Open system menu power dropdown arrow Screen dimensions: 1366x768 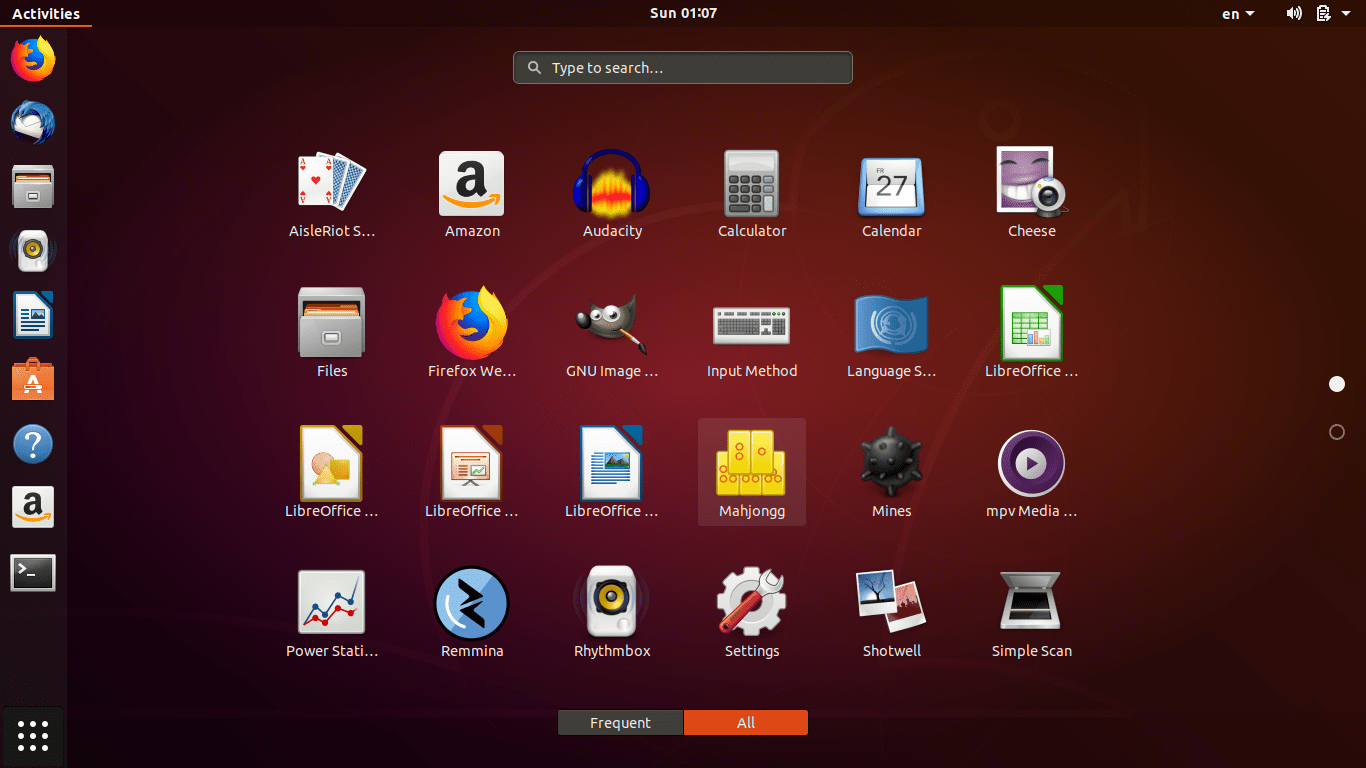point(1346,14)
